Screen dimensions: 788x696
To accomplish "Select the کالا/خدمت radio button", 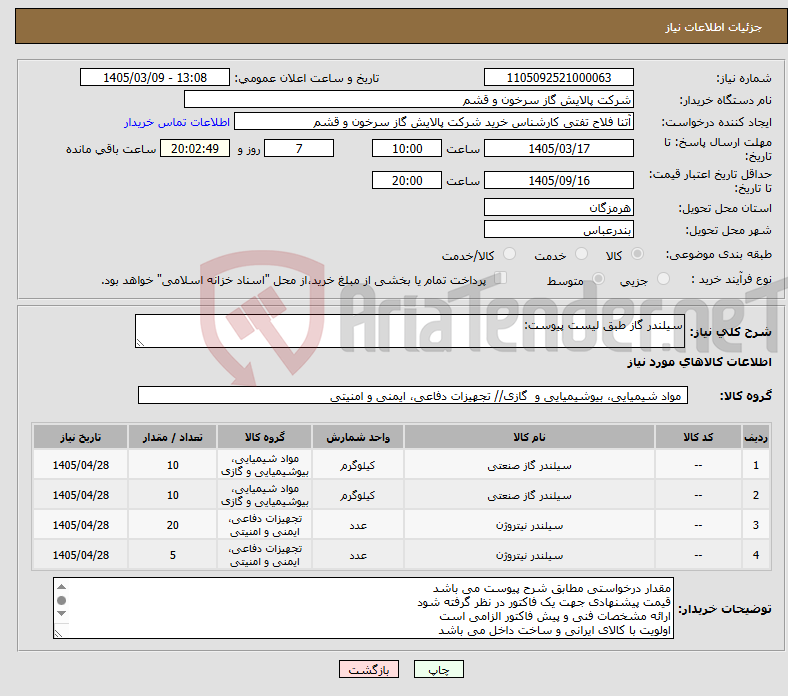I will click(x=510, y=254).
